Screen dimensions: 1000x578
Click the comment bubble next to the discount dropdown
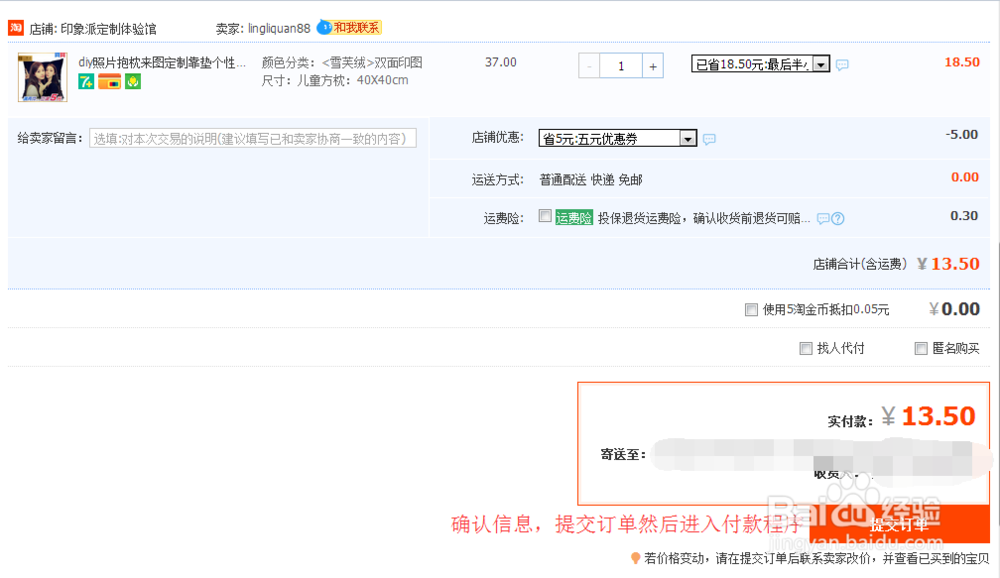pos(841,63)
